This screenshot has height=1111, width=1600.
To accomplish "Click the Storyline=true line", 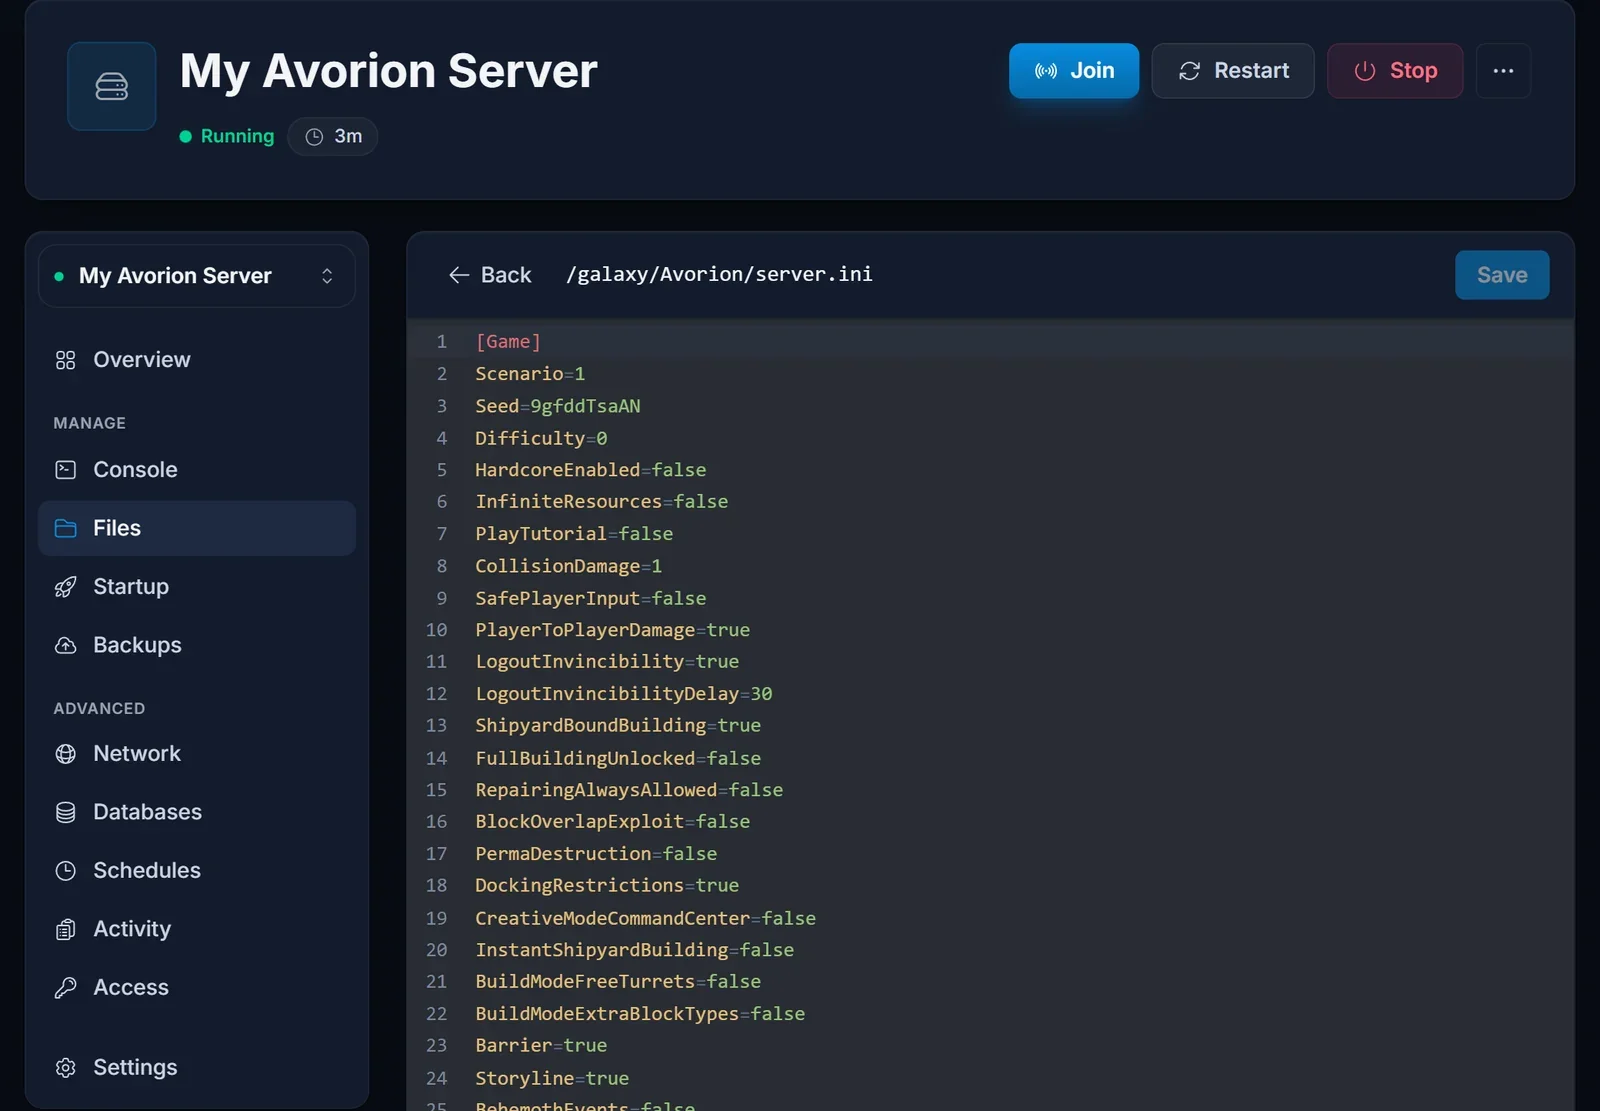I will tap(552, 1078).
